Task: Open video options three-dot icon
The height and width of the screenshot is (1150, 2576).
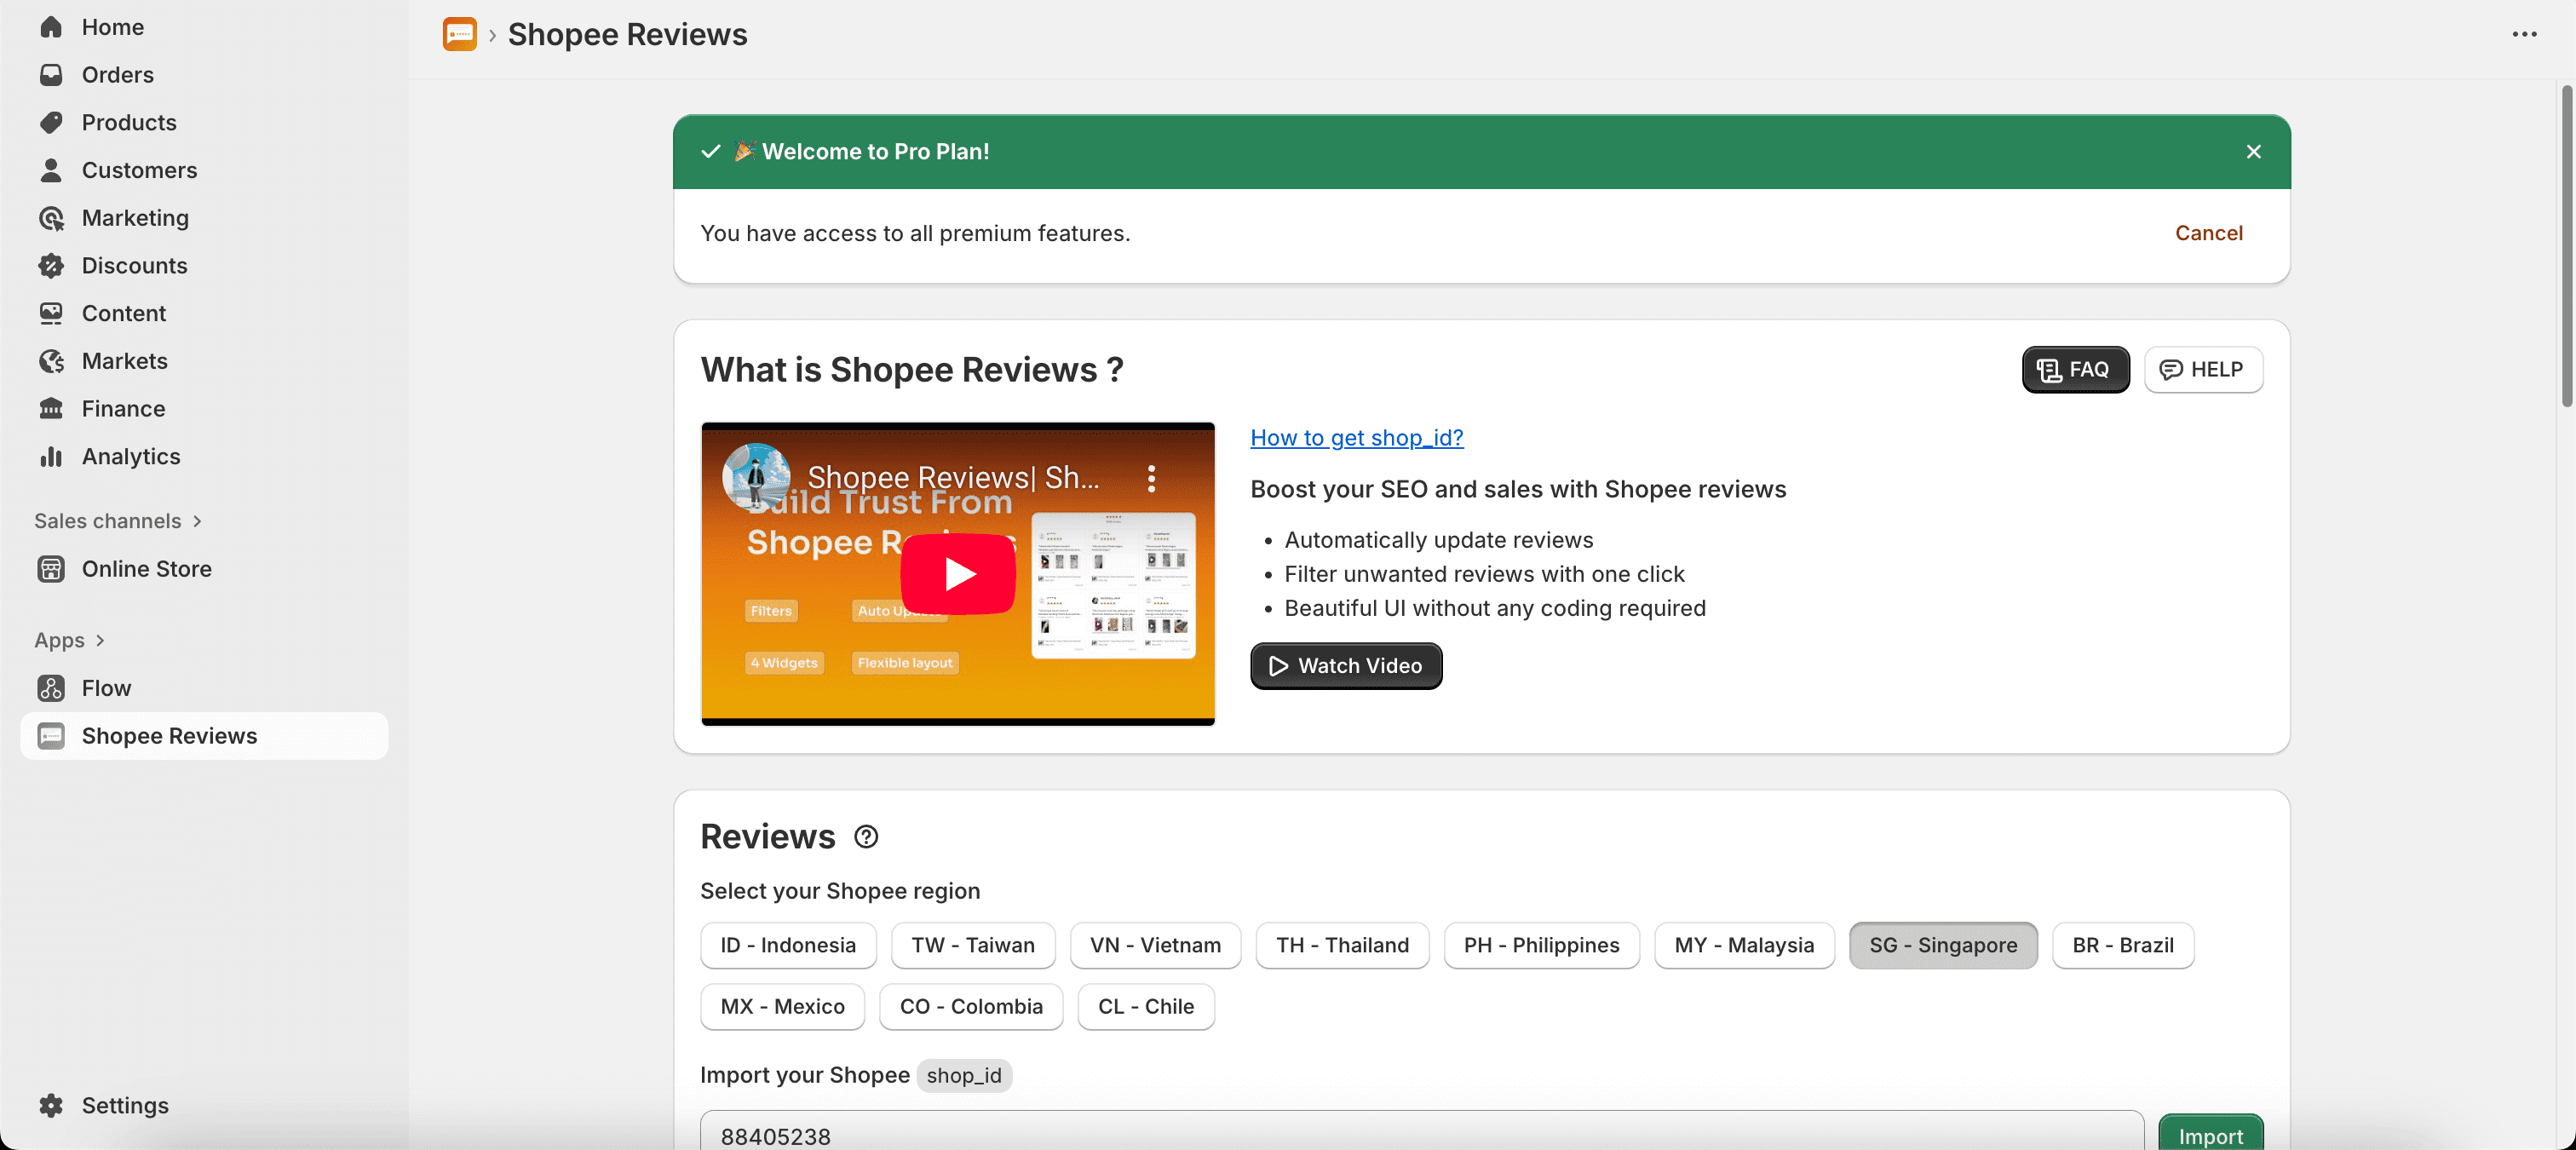Action: coord(1151,478)
